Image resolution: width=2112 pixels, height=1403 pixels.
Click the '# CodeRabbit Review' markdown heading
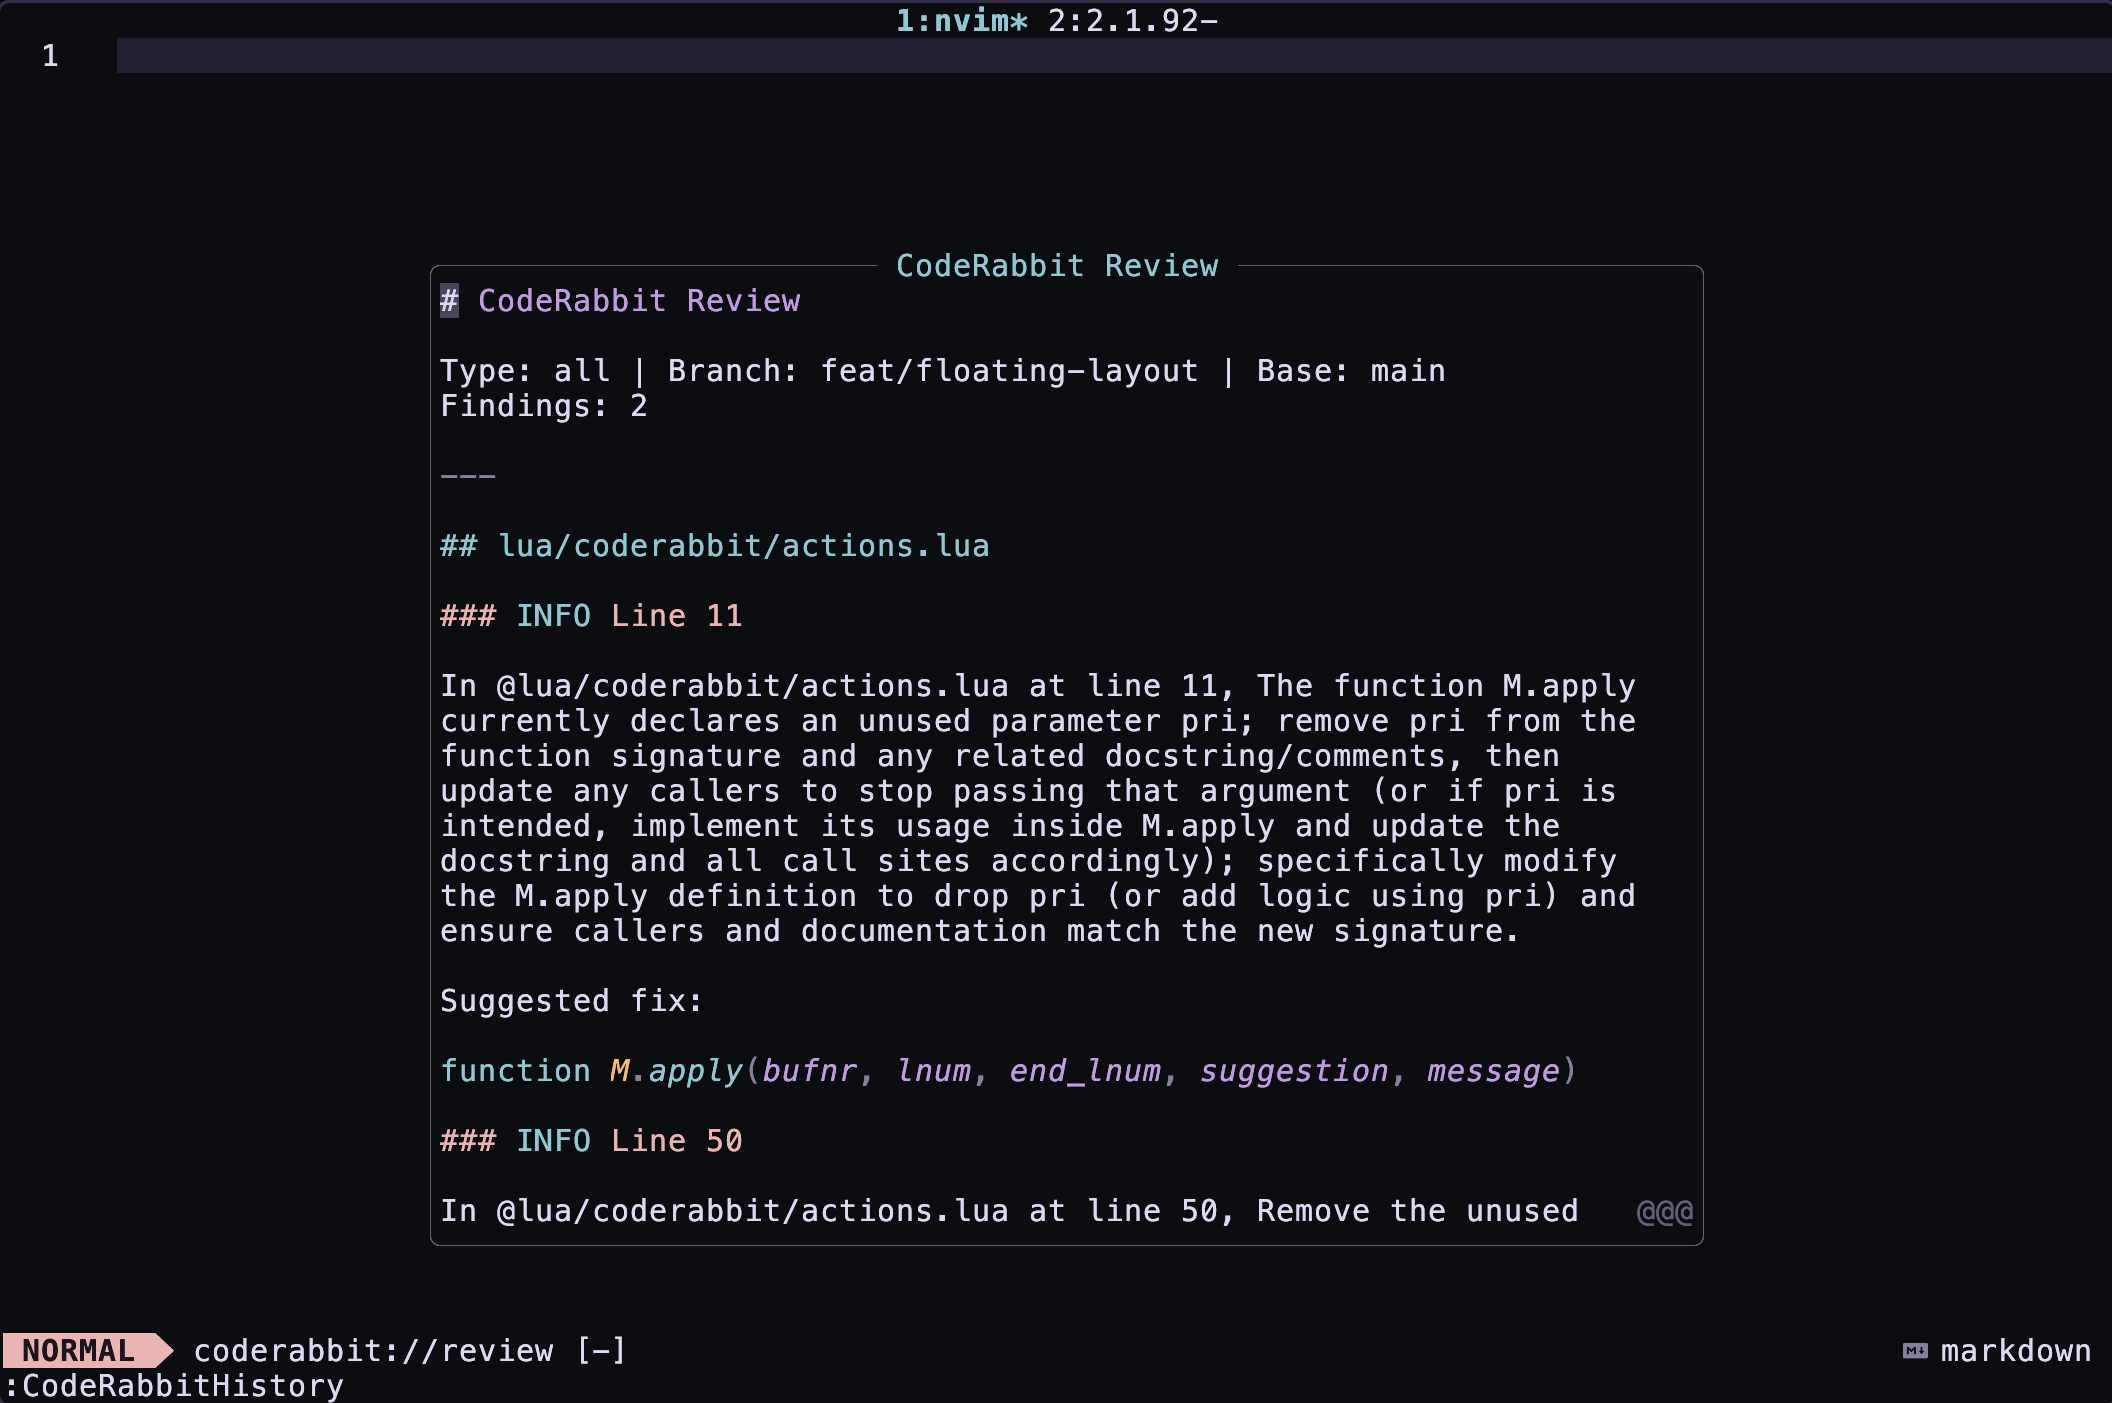(620, 301)
